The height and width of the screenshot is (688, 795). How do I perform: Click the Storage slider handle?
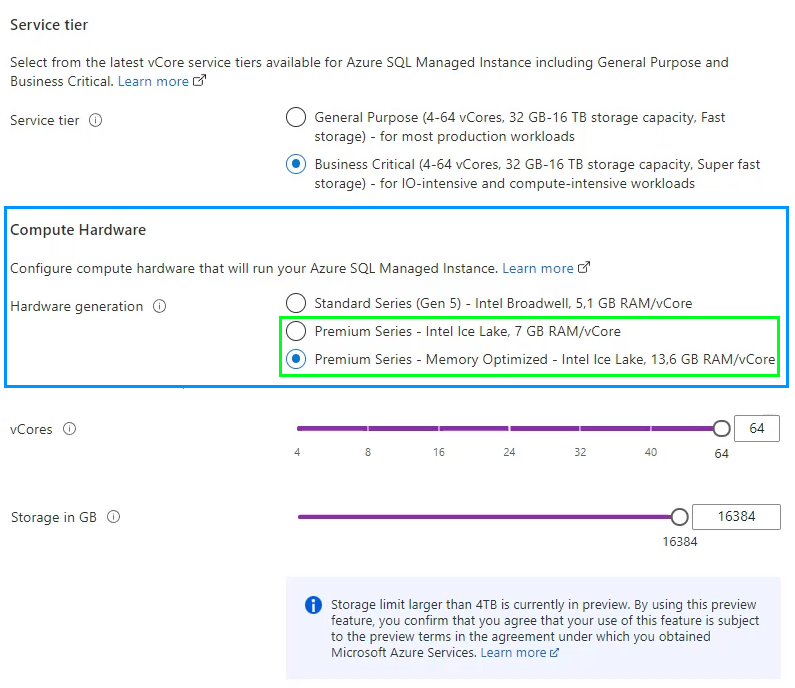pos(680,517)
